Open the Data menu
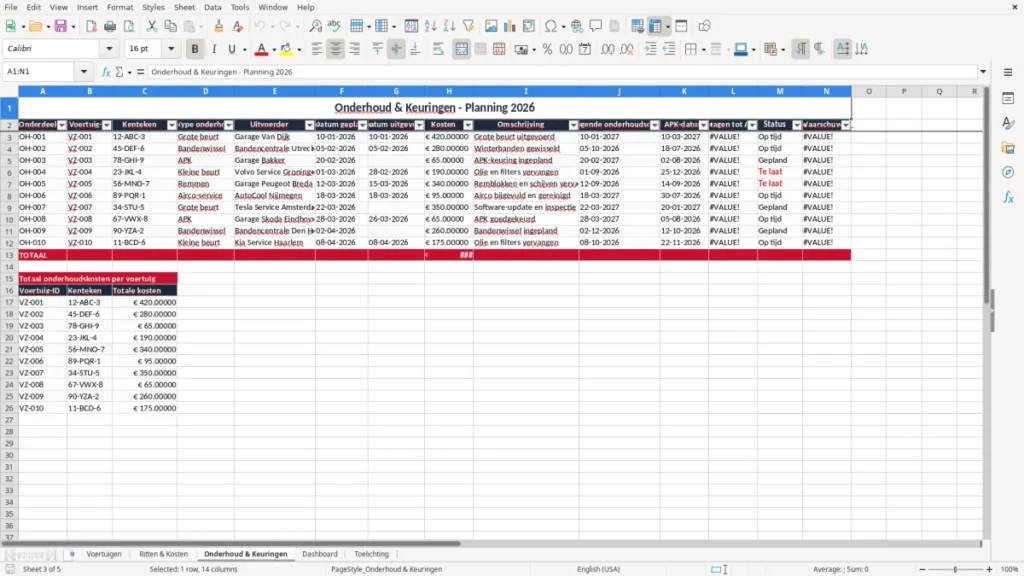 [212, 7]
